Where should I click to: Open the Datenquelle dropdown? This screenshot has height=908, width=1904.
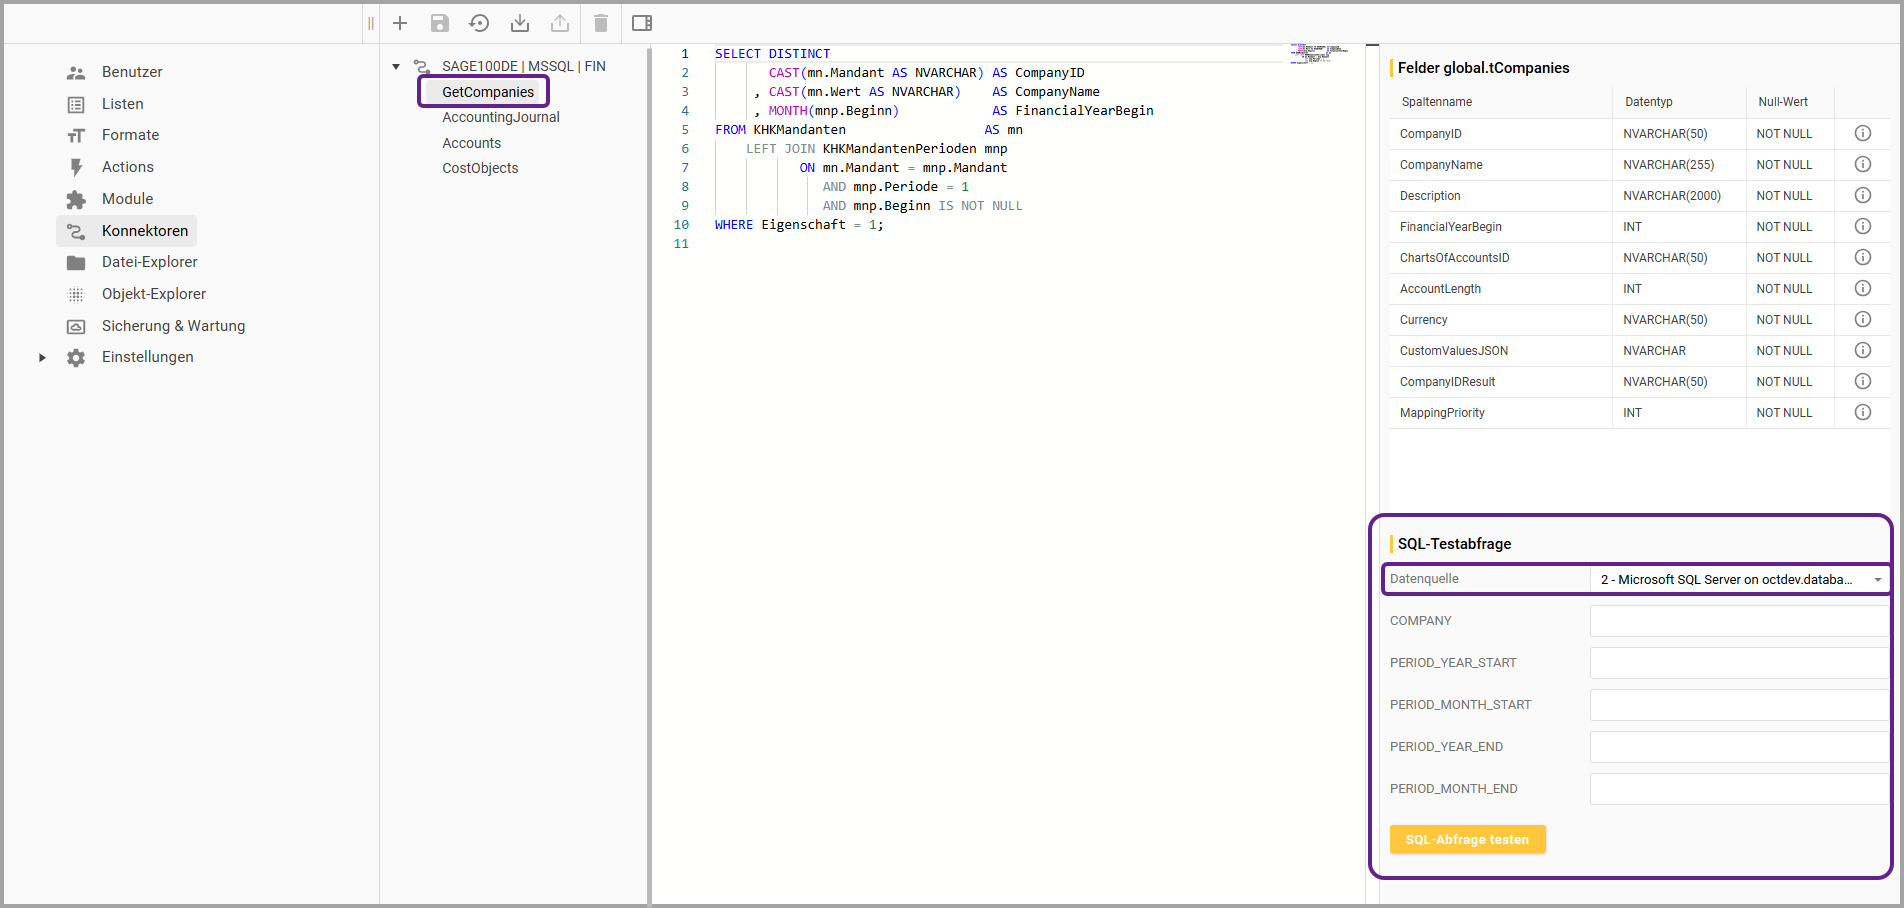click(x=1738, y=579)
